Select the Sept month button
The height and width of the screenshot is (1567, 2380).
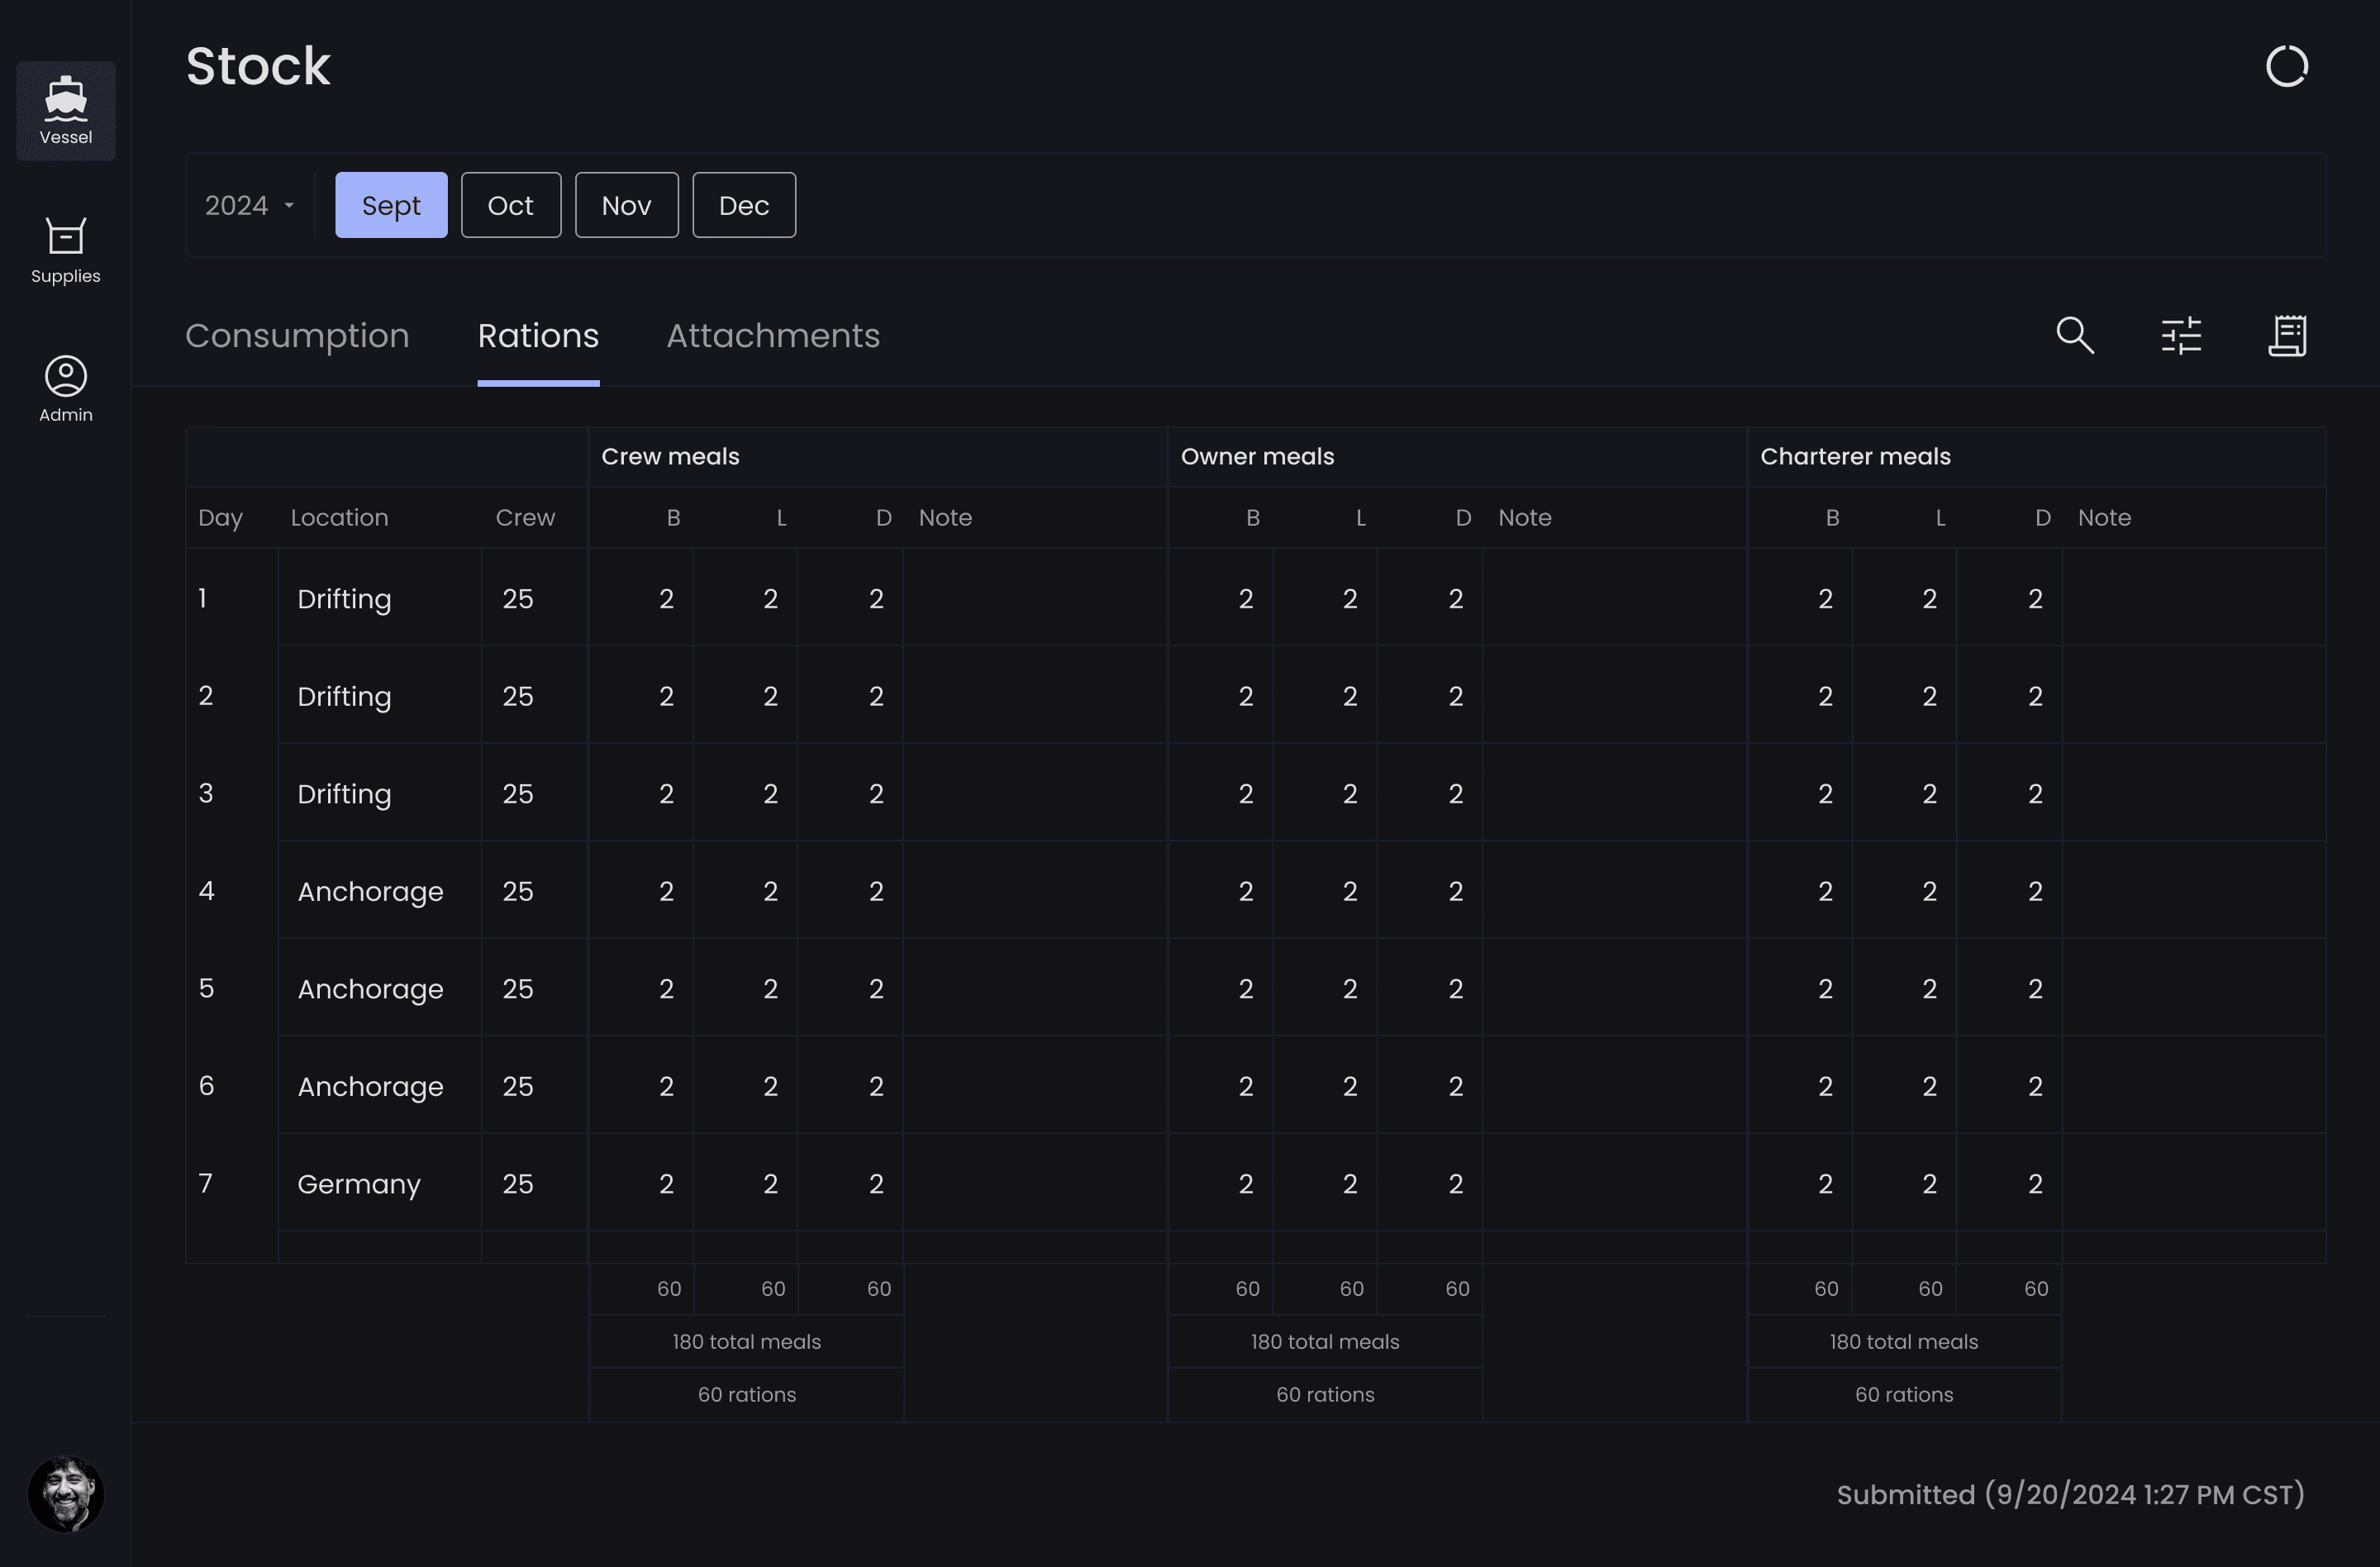pos(391,205)
